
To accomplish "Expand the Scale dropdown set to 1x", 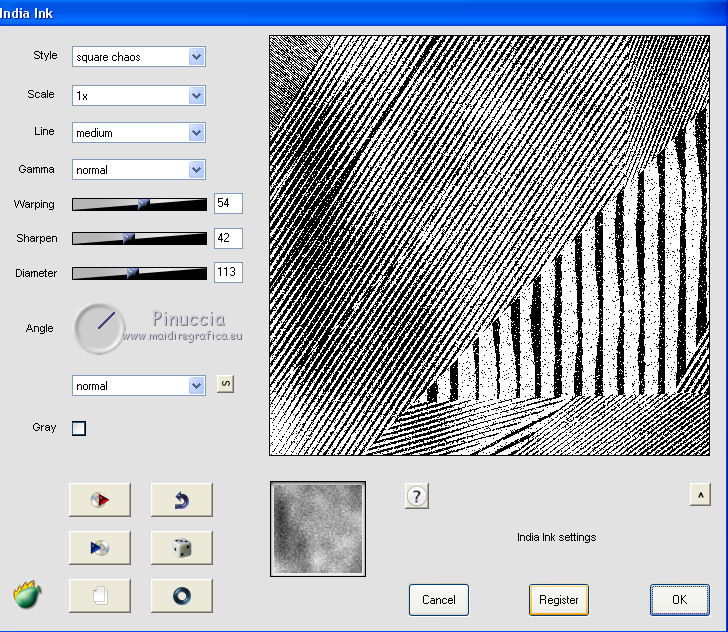I will tap(196, 95).
